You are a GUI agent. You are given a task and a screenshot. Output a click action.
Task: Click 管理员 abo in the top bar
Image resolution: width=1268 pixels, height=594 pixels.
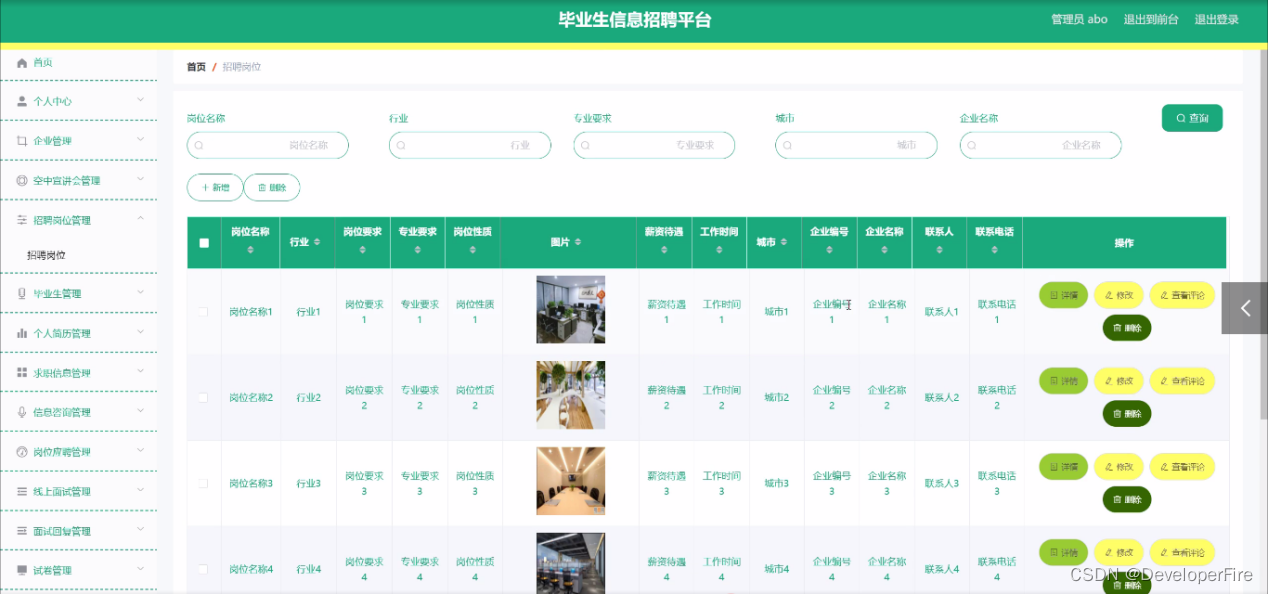pyautogui.click(x=1079, y=19)
